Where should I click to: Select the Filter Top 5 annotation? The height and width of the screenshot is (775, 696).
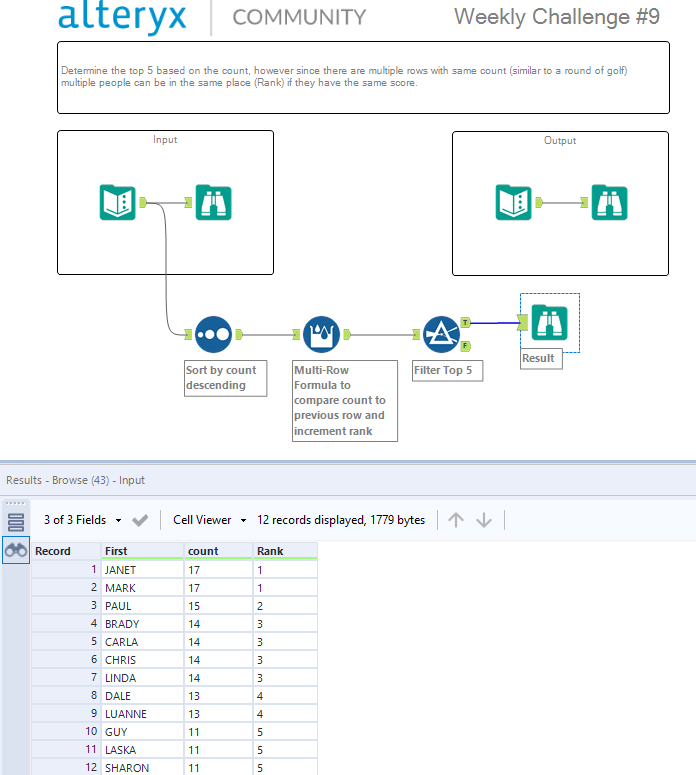tap(447, 371)
